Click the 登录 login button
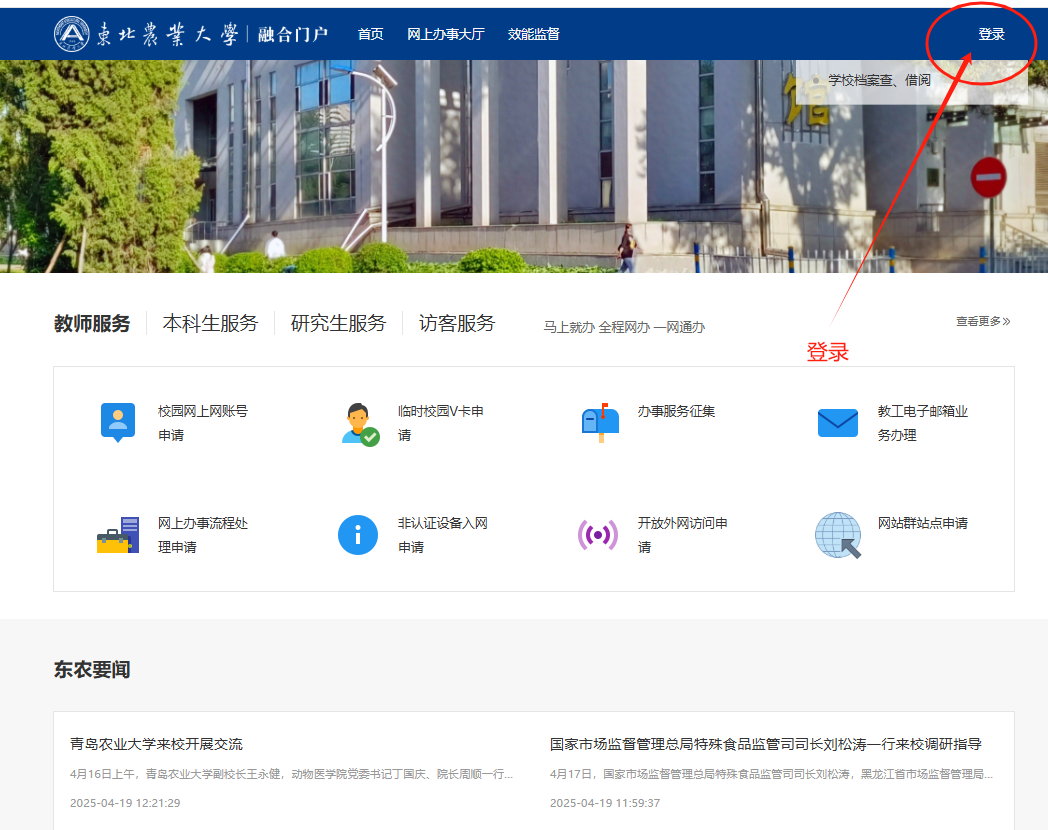 coord(991,34)
